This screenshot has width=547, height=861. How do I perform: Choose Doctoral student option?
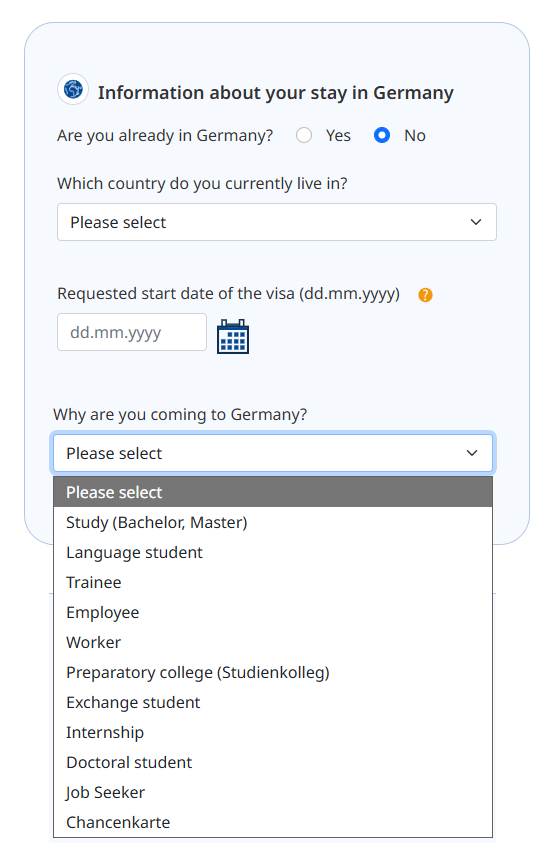[273, 762]
